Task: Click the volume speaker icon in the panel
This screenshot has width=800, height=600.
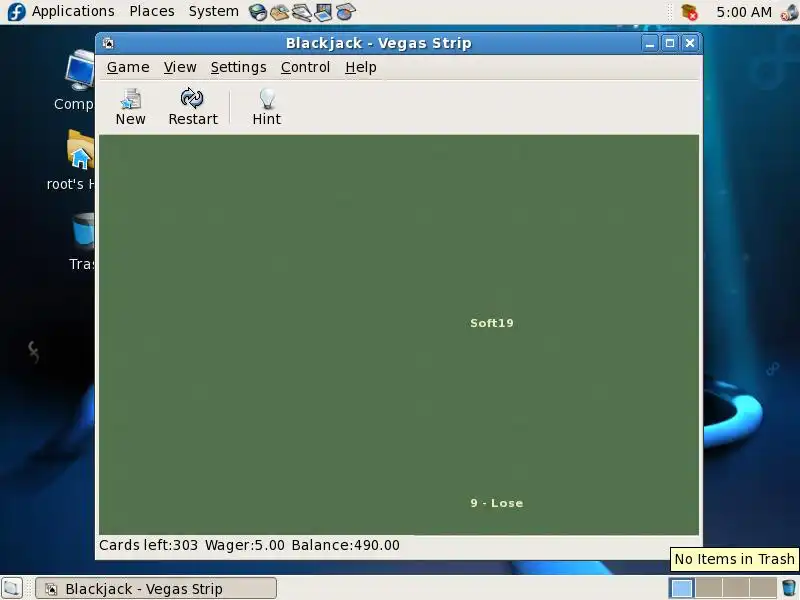Action: [x=790, y=12]
